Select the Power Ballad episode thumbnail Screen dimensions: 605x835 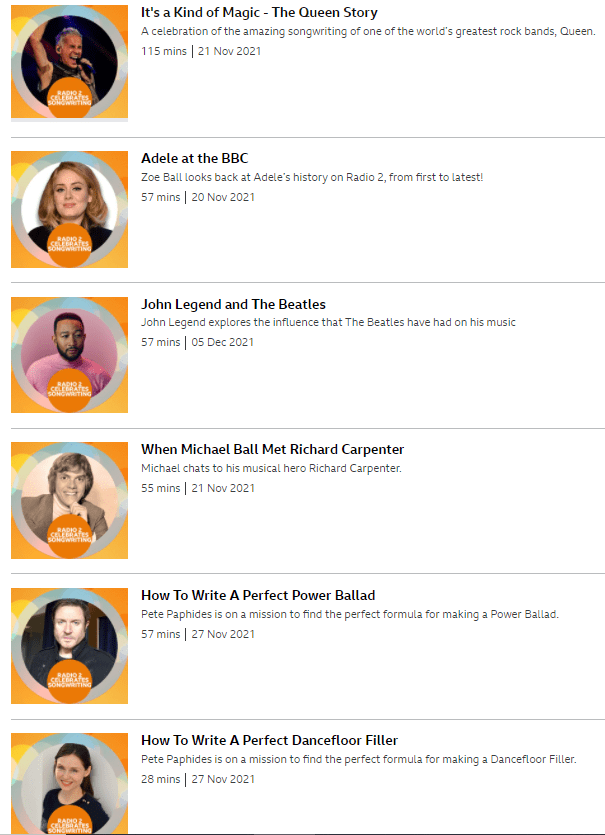(69, 646)
